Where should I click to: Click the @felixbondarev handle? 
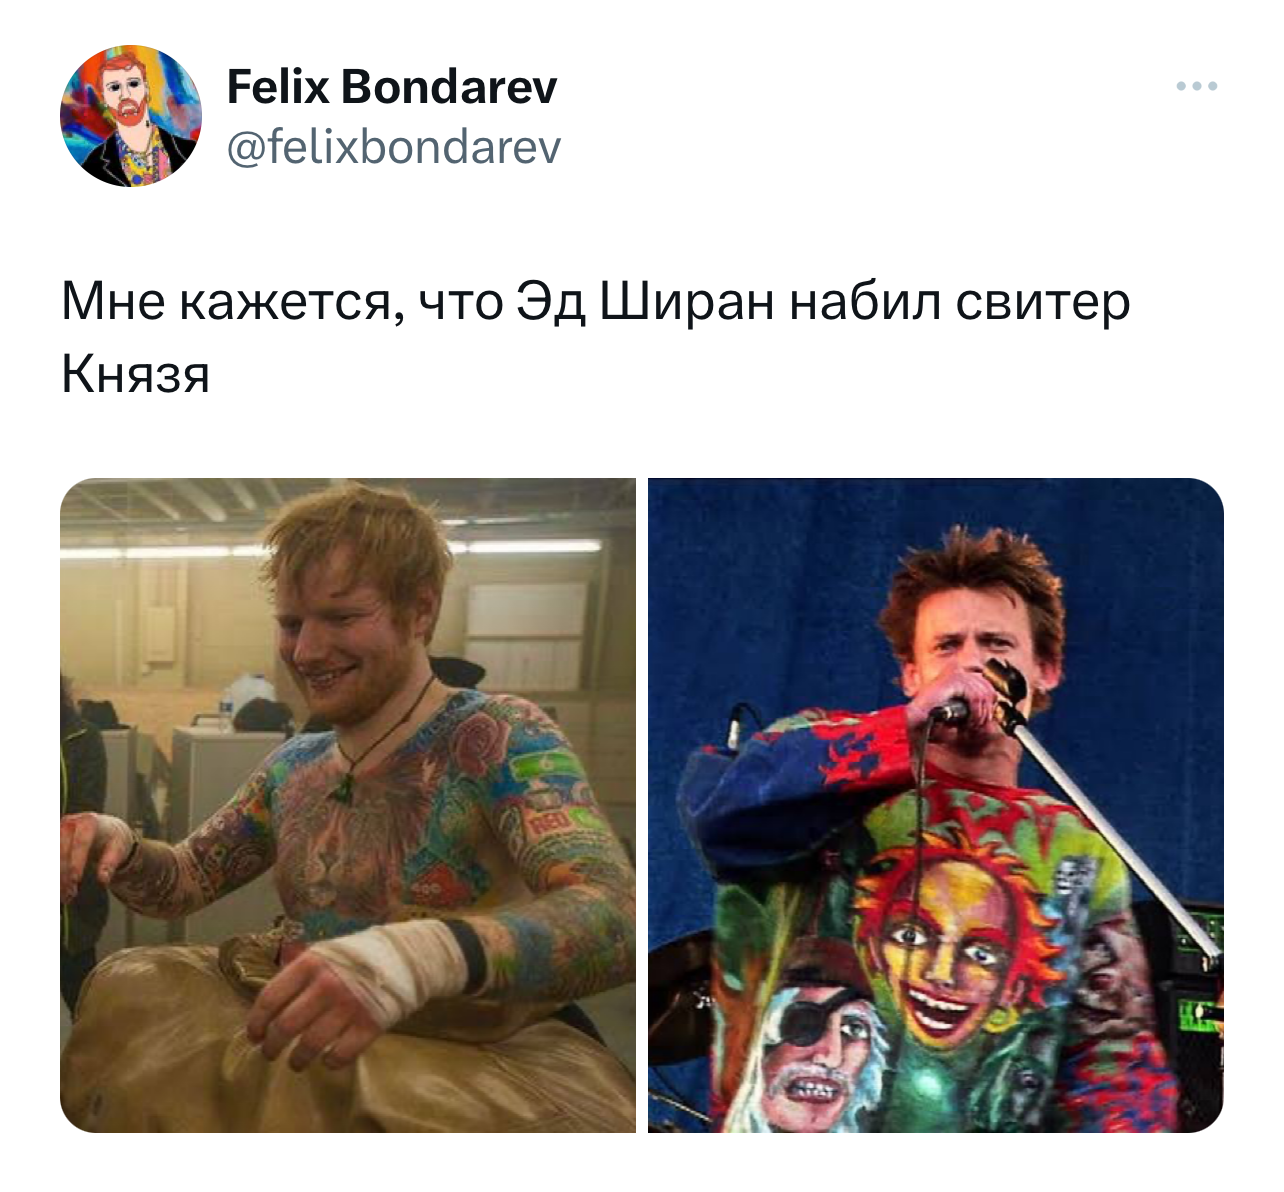coord(394,148)
